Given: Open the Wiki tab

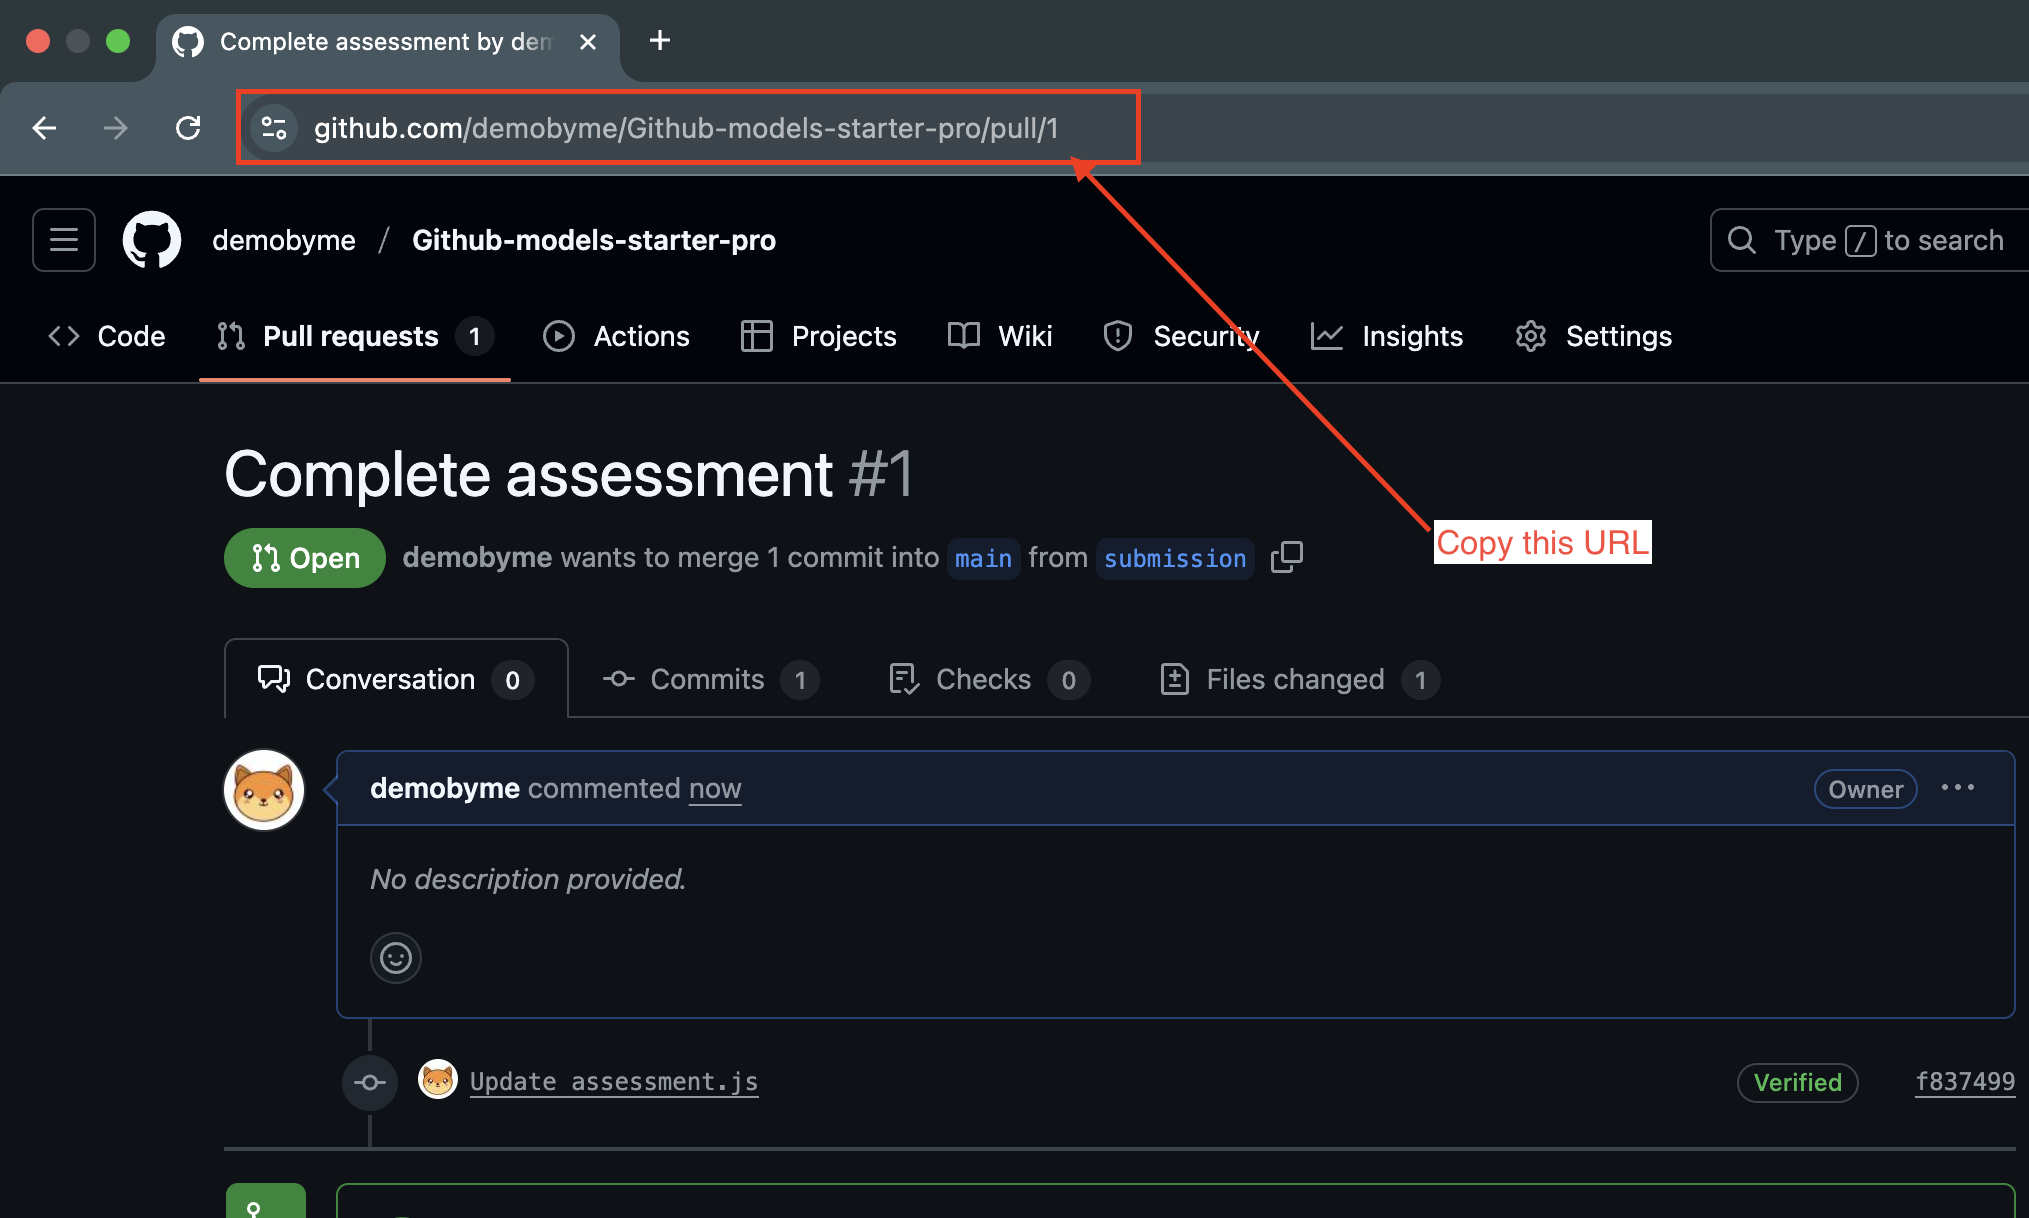Looking at the screenshot, I should click(1000, 336).
